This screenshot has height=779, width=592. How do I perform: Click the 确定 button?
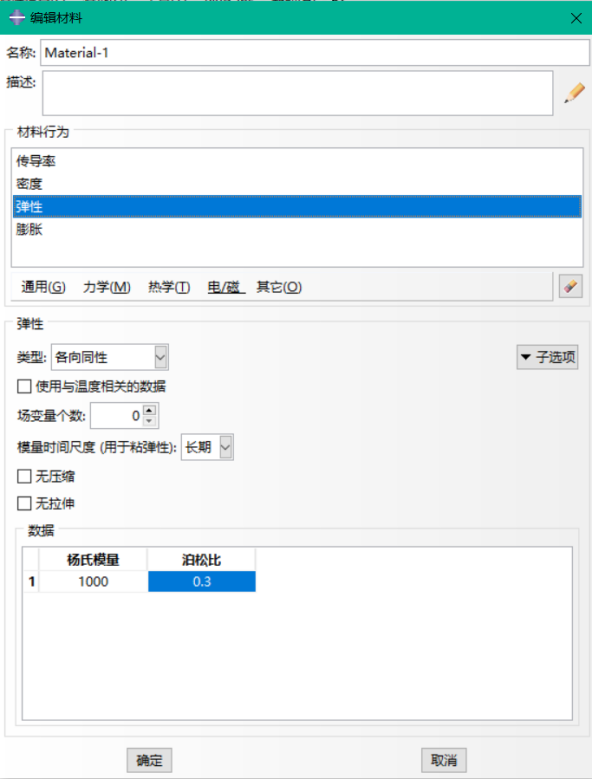click(149, 760)
